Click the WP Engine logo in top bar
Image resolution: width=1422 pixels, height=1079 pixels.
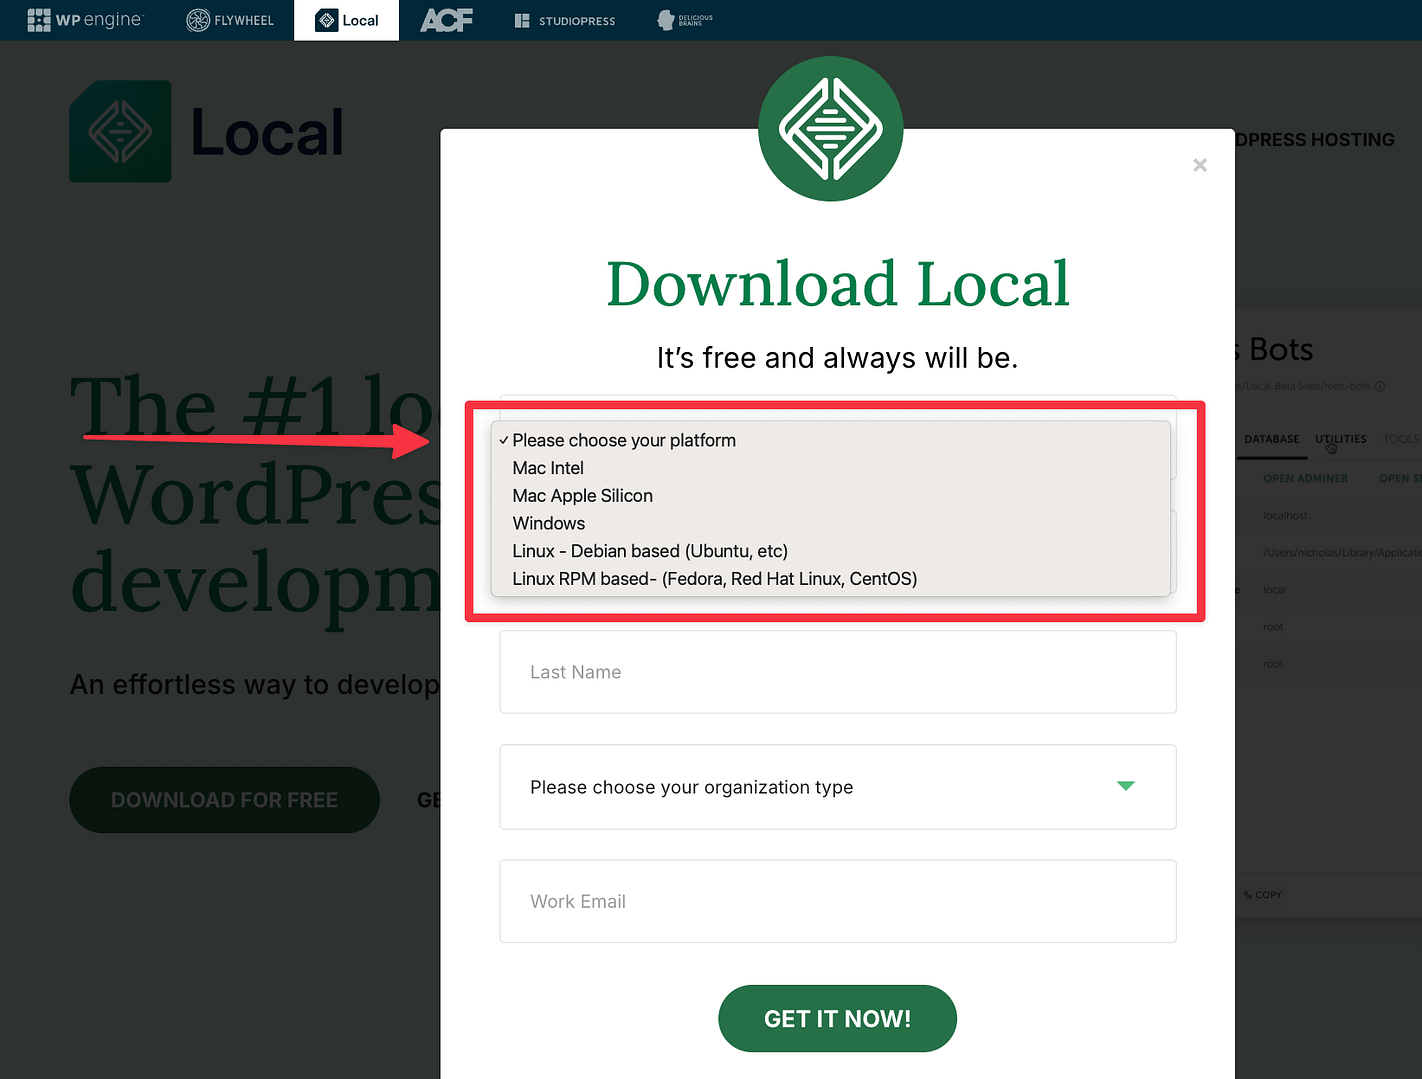tap(86, 20)
